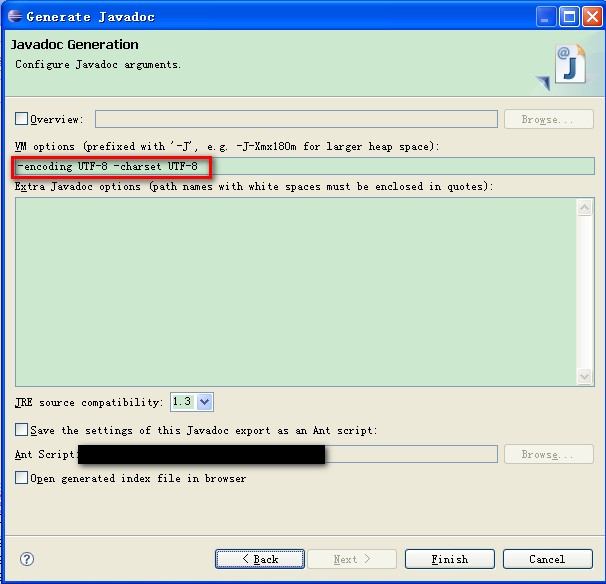Click the Eclipse icon in title bar
The image size is (606, 584).
15,16
